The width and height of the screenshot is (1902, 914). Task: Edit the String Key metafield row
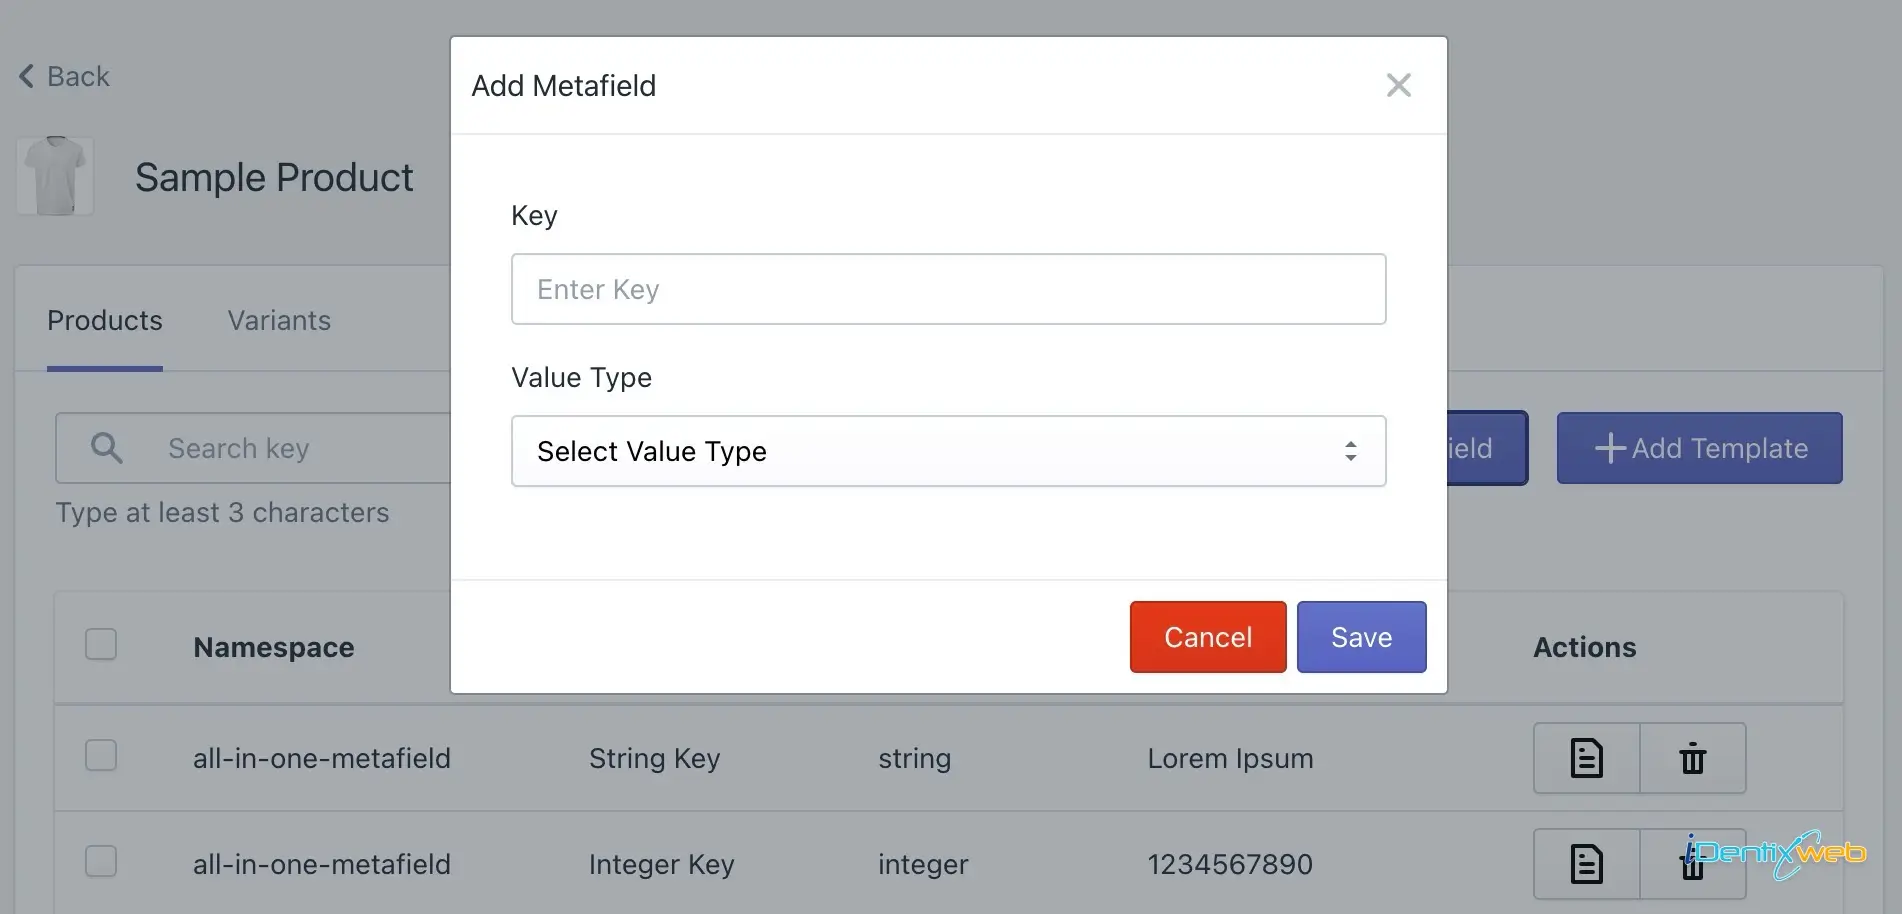[x=1586, y=758]
